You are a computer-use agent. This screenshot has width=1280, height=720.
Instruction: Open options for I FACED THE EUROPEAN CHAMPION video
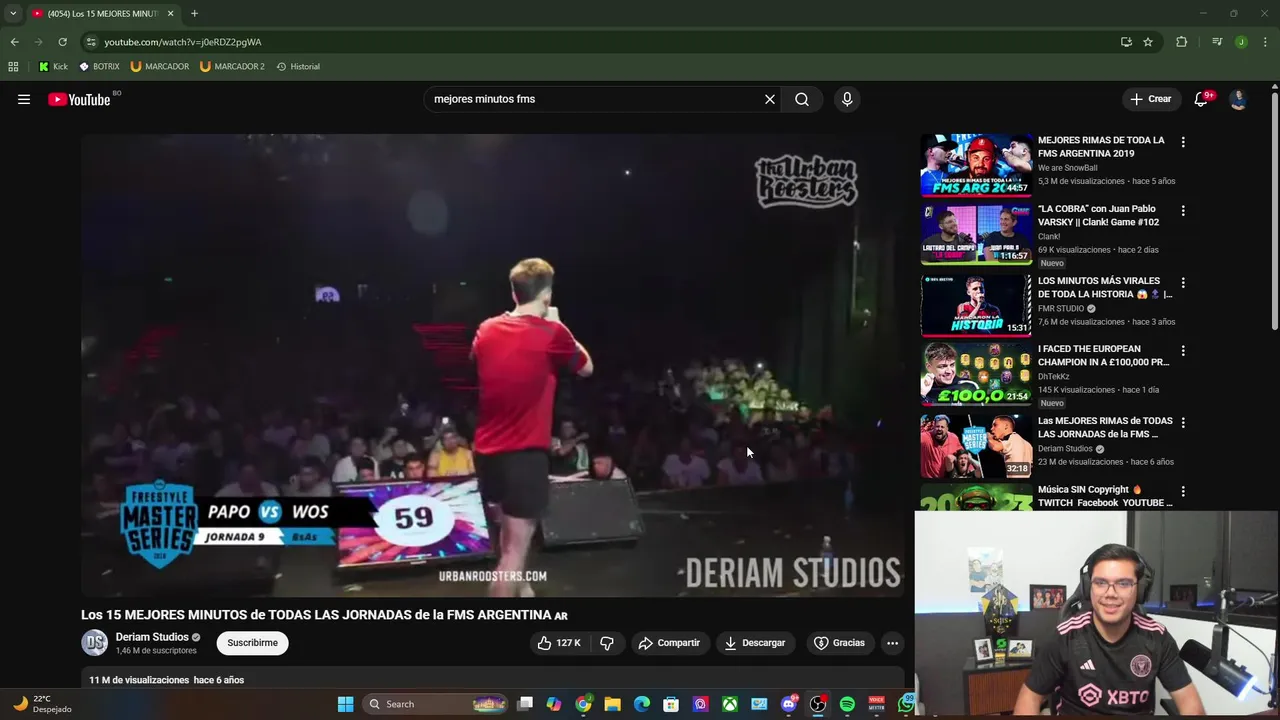click(1183, 351)
